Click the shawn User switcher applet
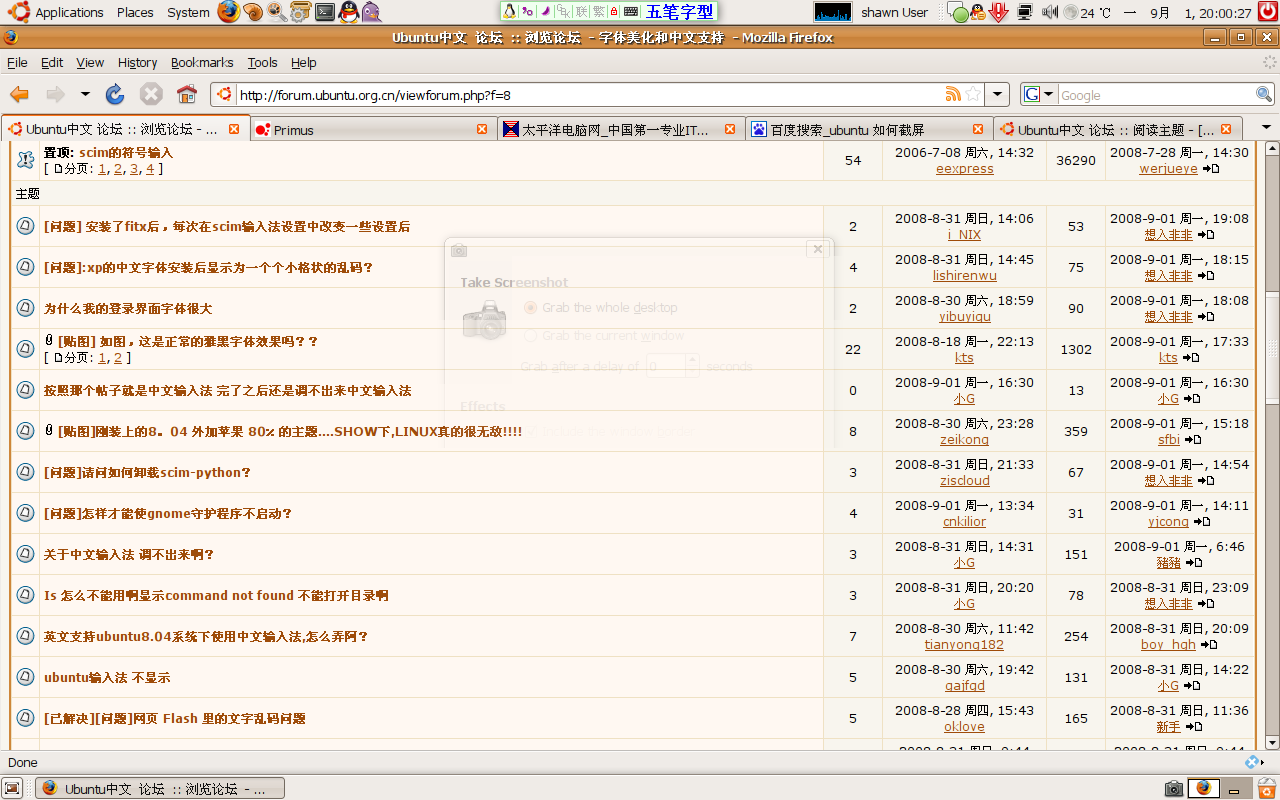This screenshot has height=800, width=1280. [894, 13]
